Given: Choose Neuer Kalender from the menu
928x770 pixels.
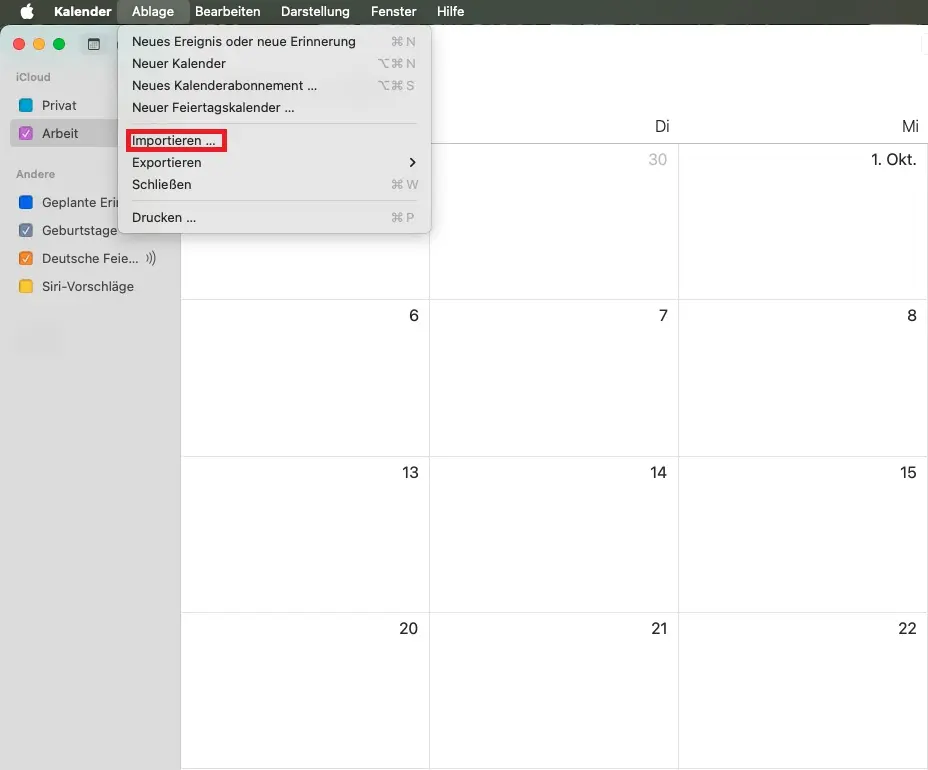Looking at the screenshot, I should 178,63.
